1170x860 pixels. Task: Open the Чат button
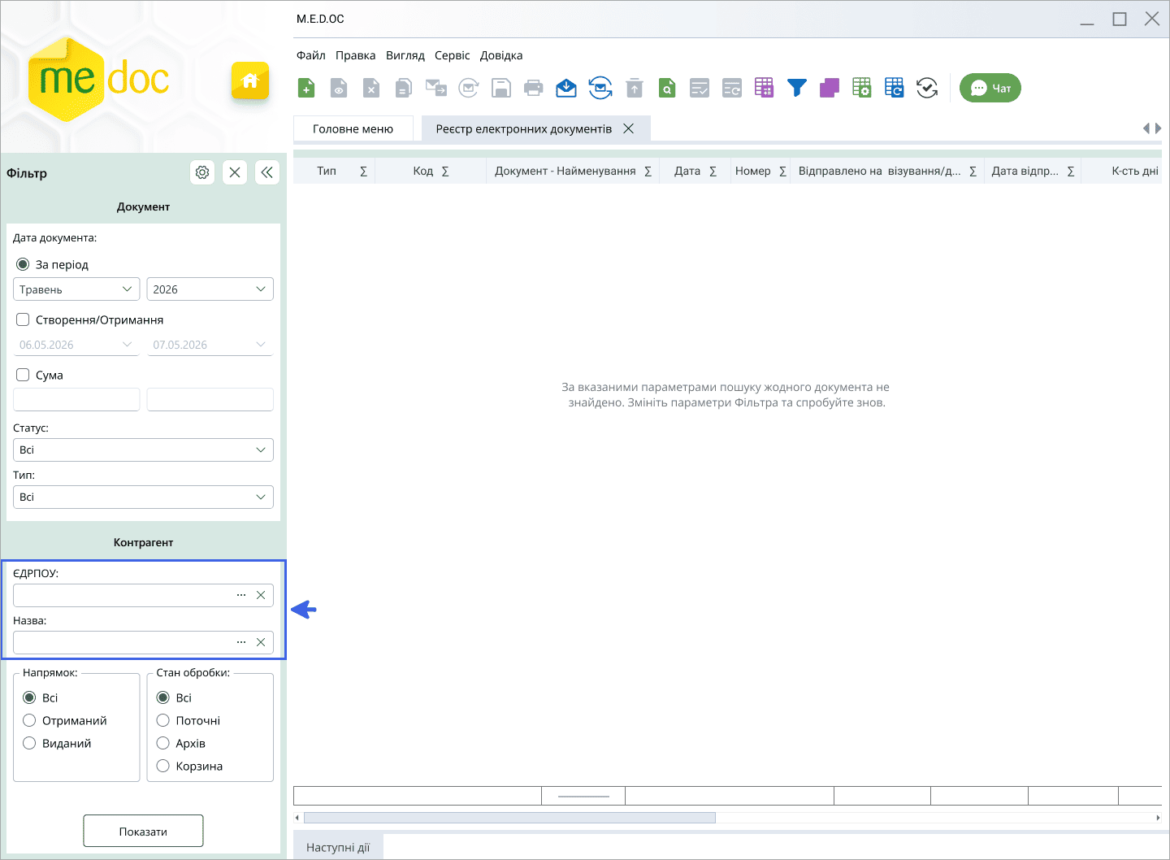[990, 88]
